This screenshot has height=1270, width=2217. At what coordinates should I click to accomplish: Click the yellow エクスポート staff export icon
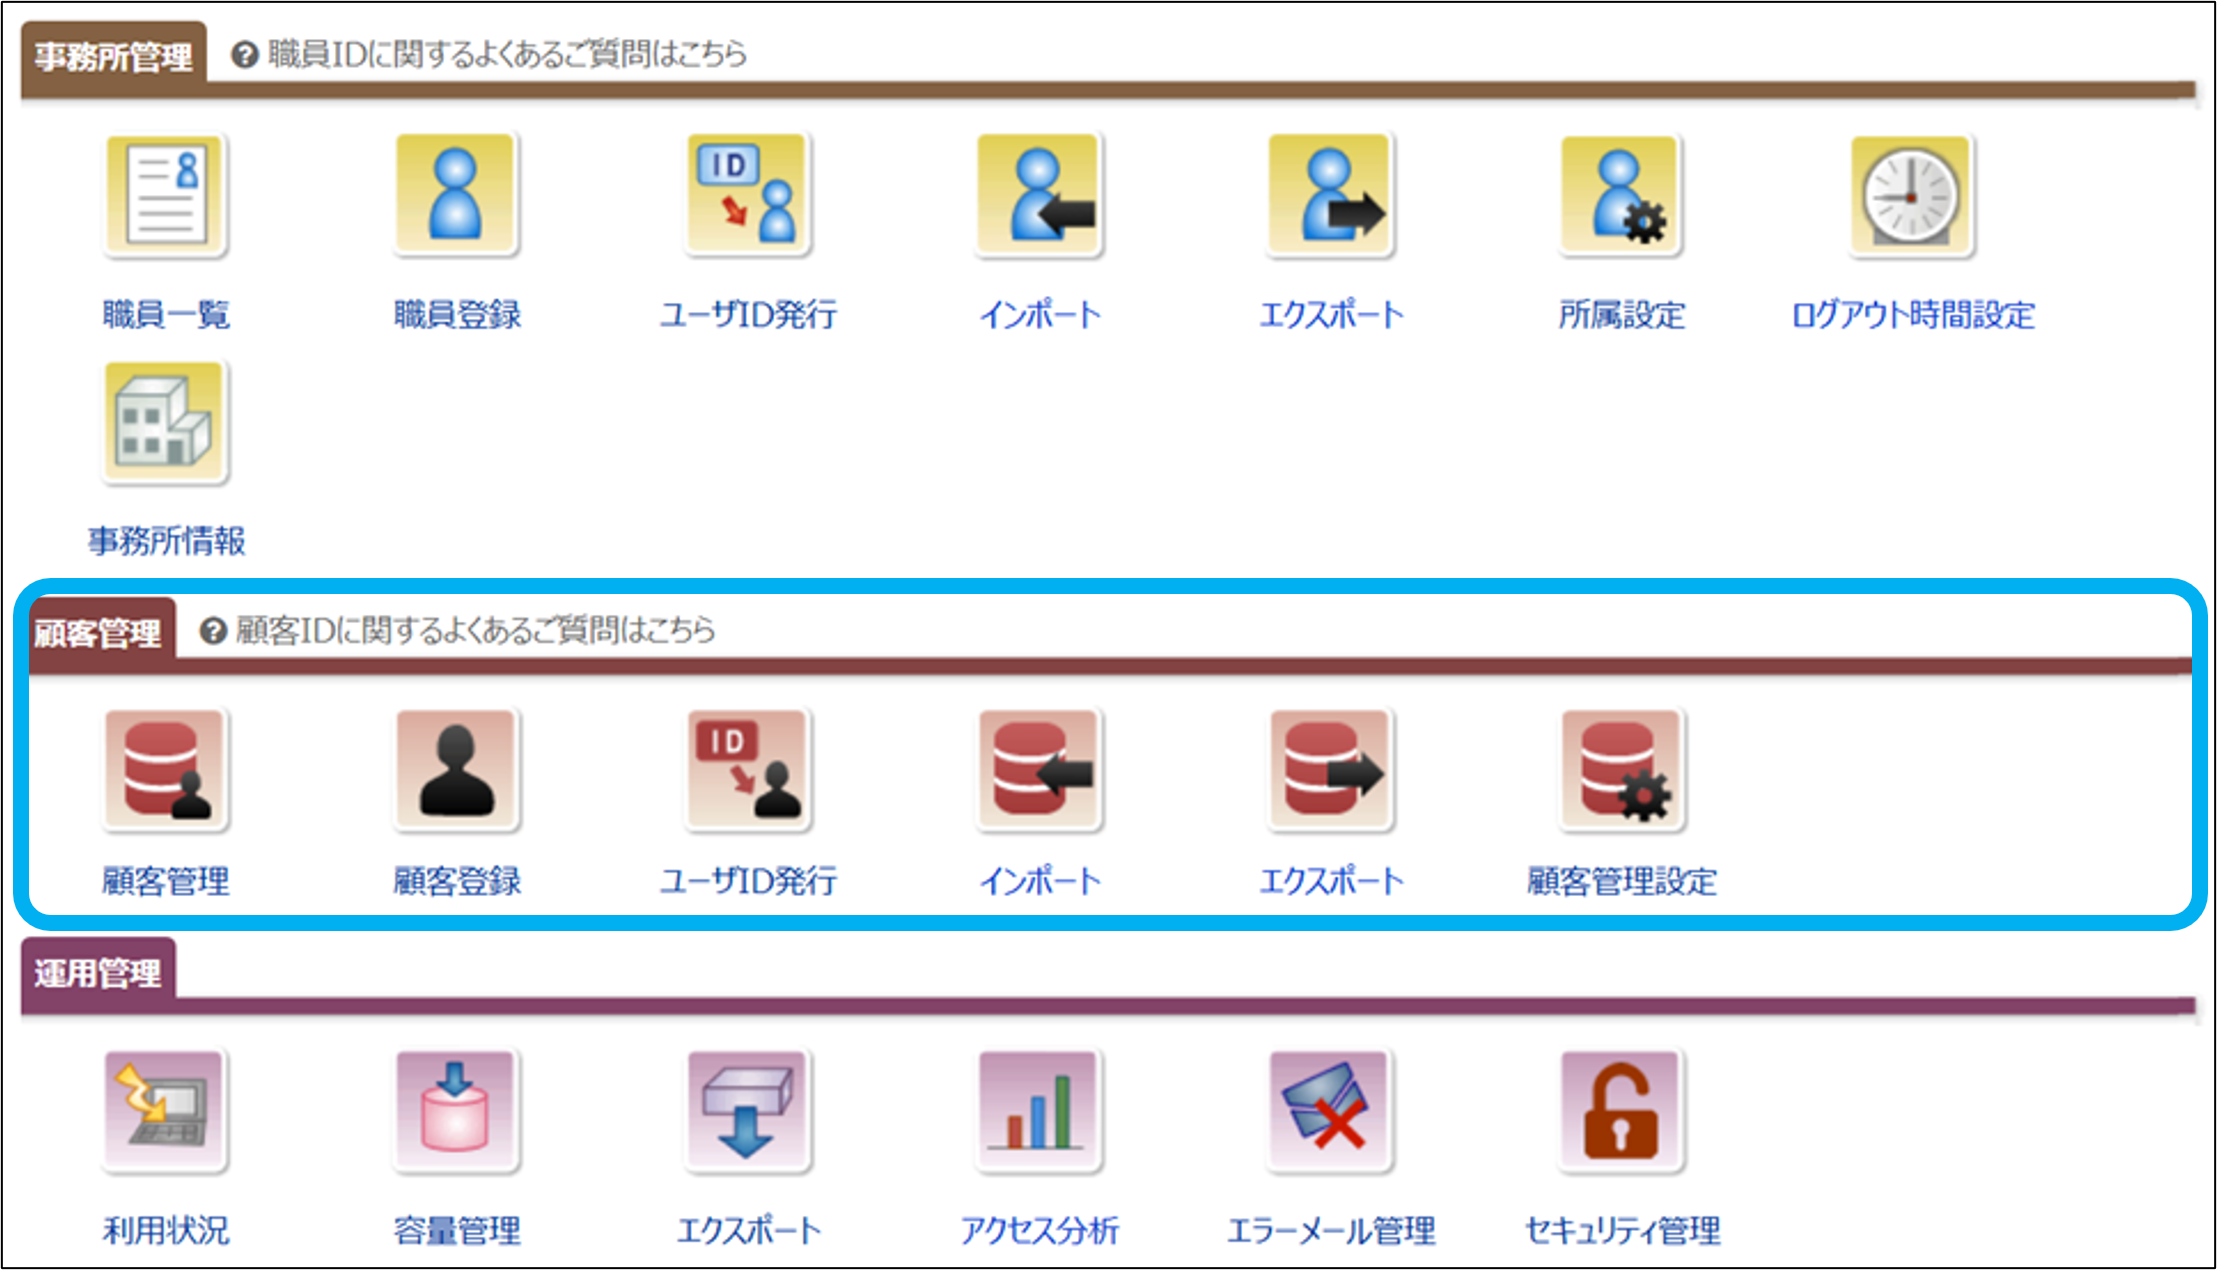(x=1330, y=196)
